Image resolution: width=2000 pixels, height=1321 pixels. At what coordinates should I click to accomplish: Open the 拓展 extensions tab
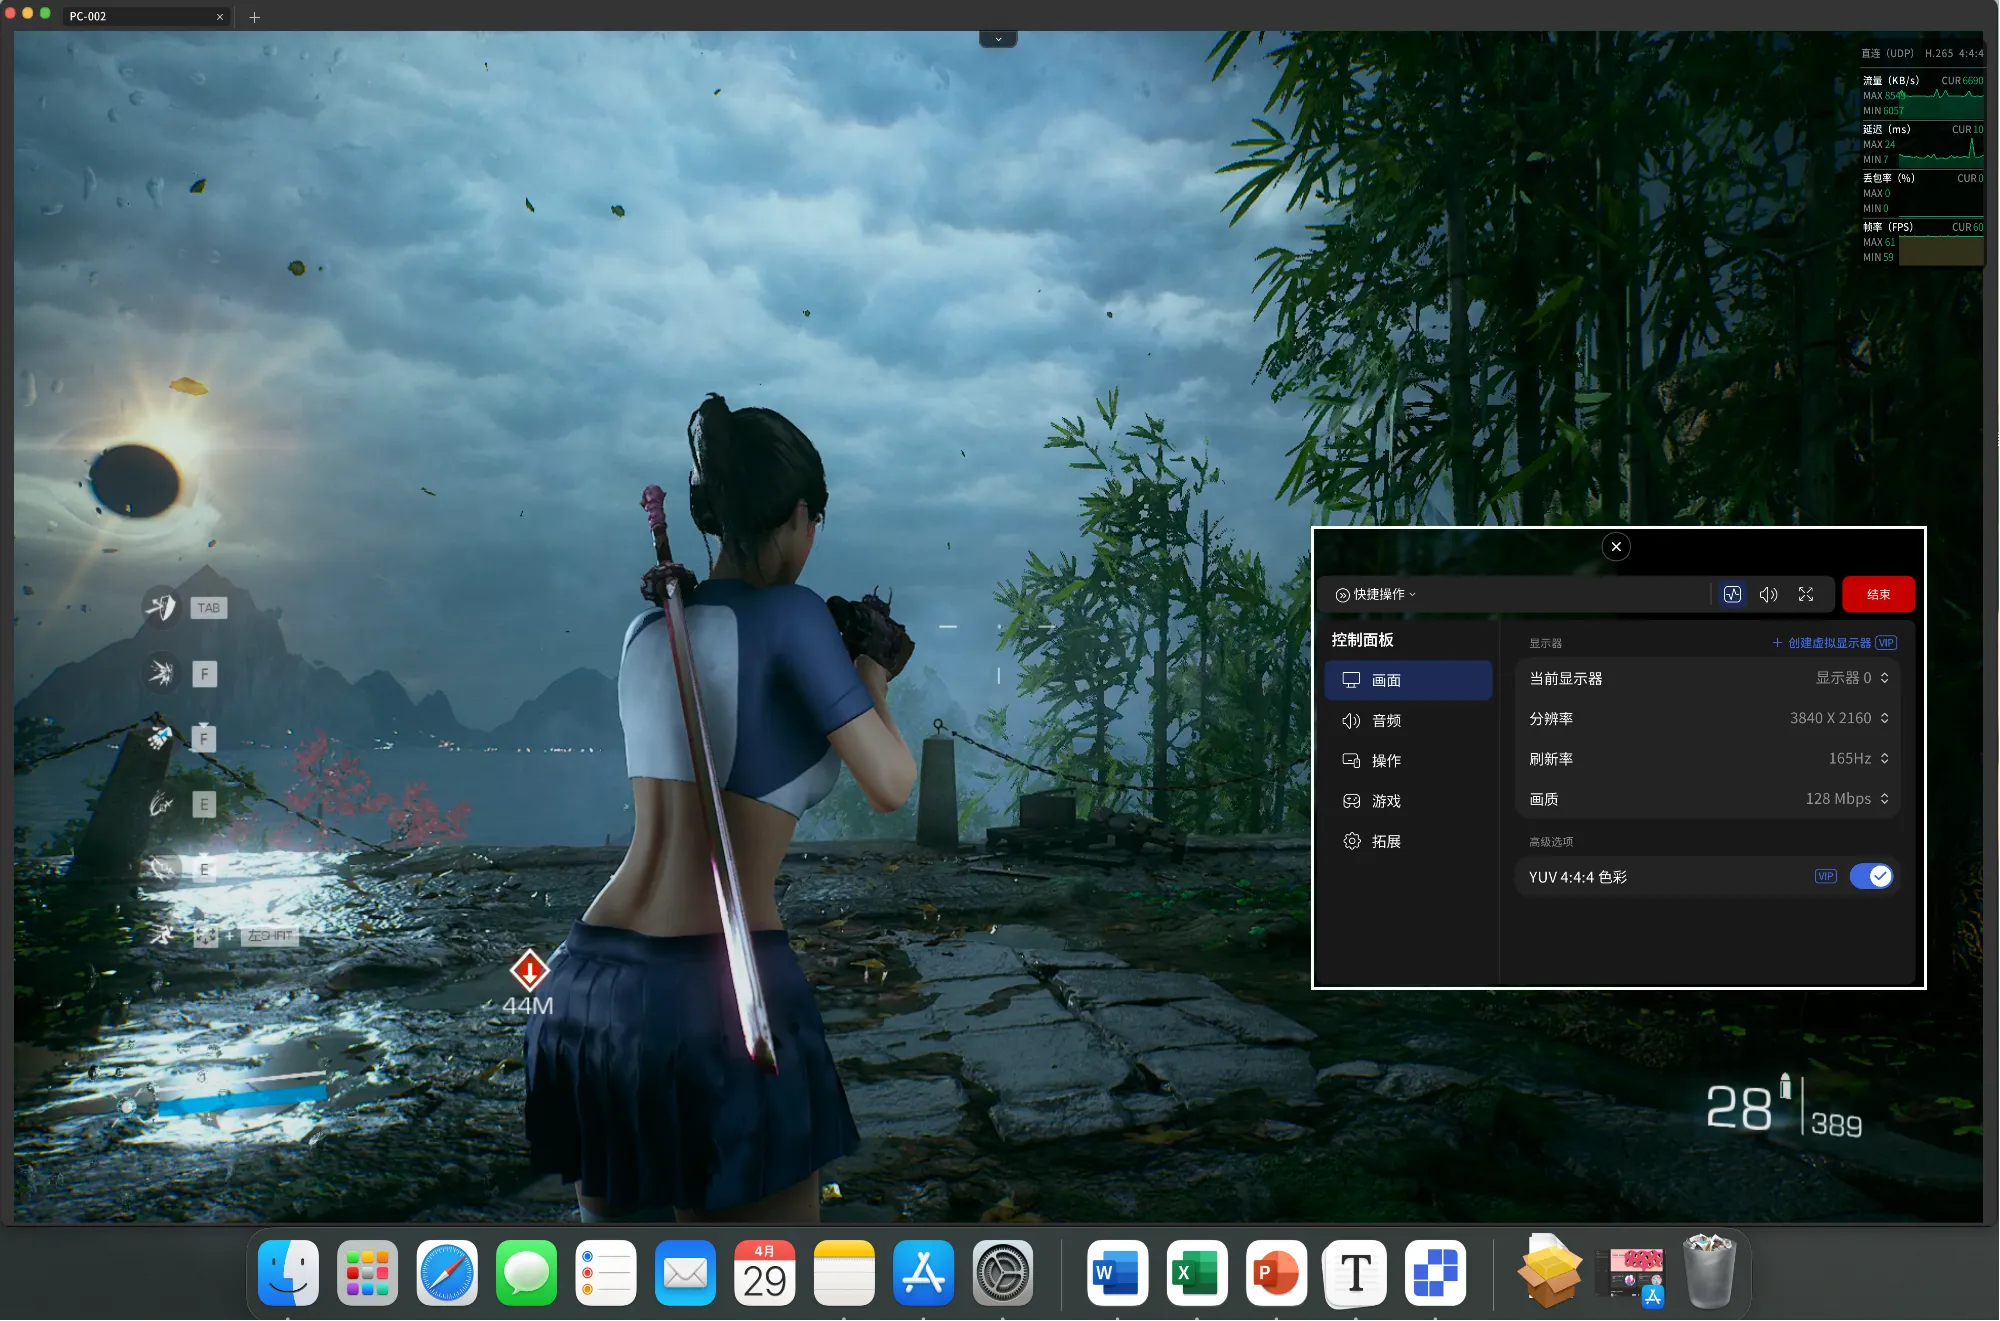(x=1408, y=841)
